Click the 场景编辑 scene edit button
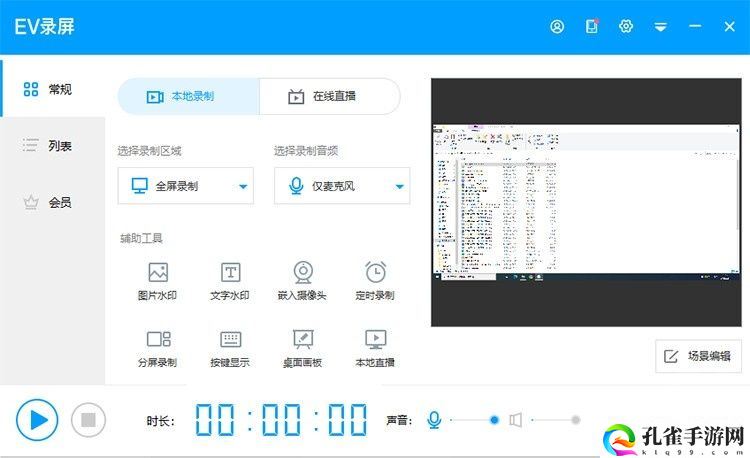 tap(698, 356)
